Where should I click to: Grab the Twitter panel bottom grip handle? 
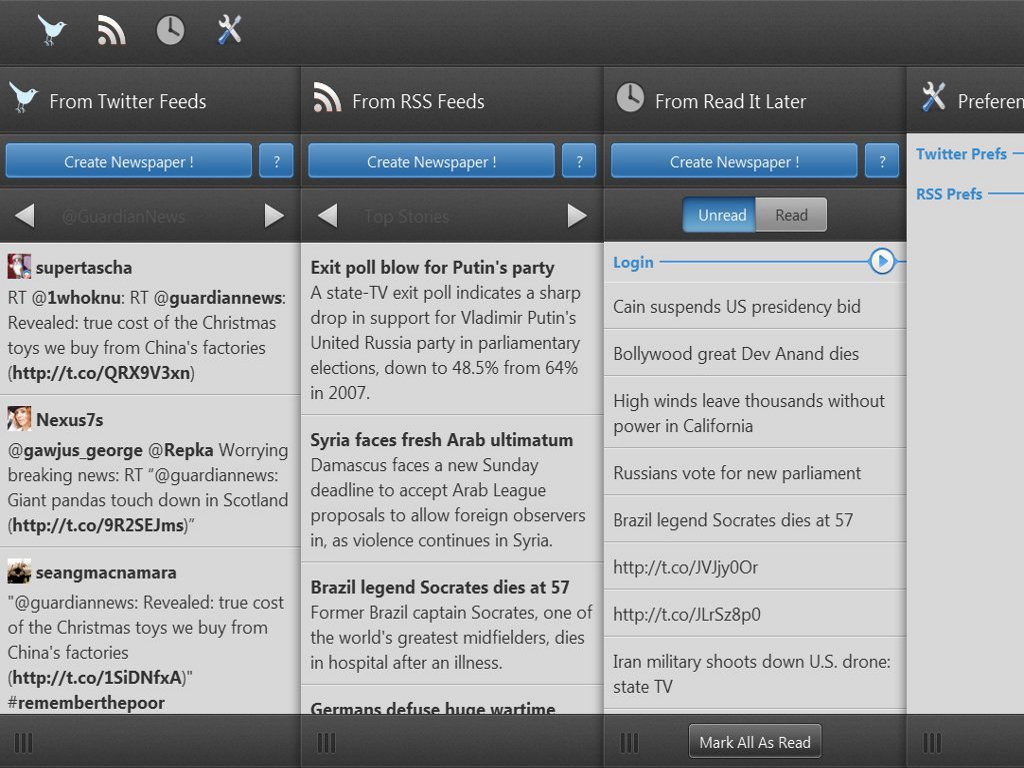pos(24,742)
